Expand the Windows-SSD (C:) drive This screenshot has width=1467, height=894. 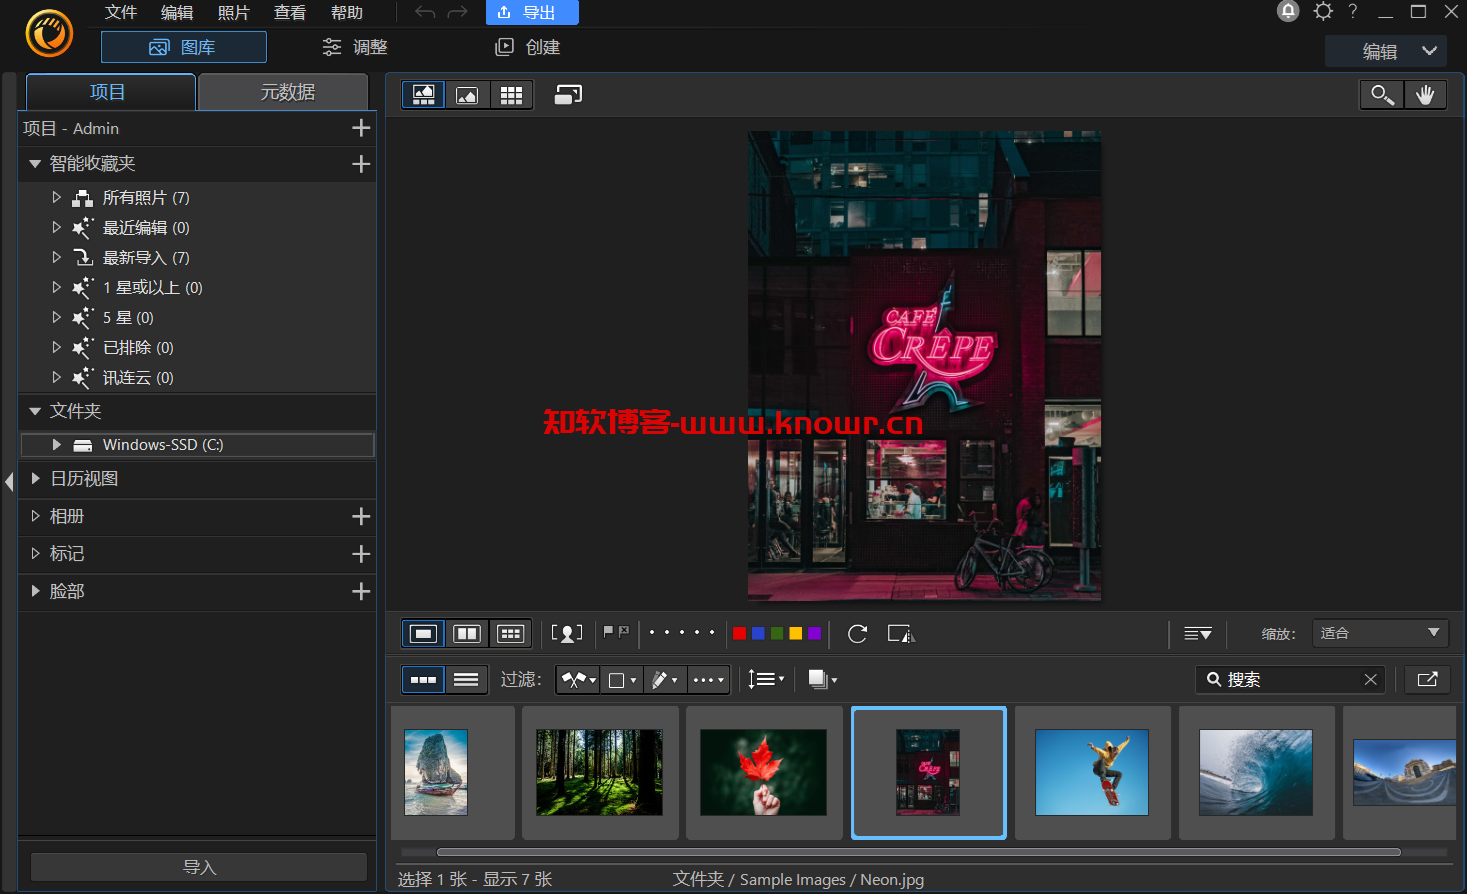pos(56,445)
